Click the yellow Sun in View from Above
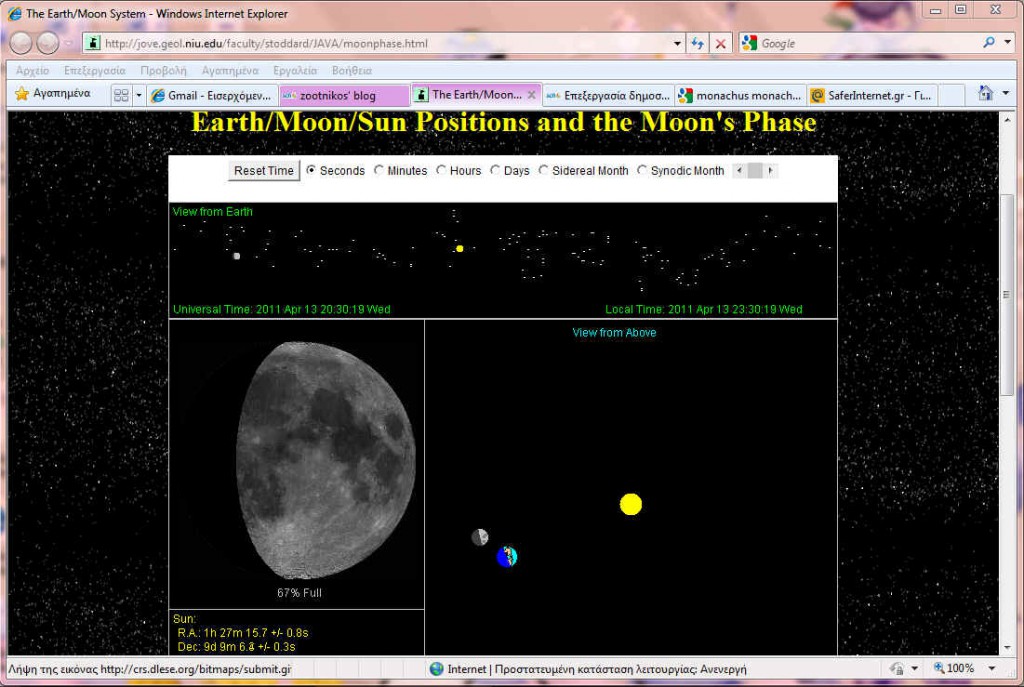The height and width of the screenshot is (687, 1024). coord(630,504)
